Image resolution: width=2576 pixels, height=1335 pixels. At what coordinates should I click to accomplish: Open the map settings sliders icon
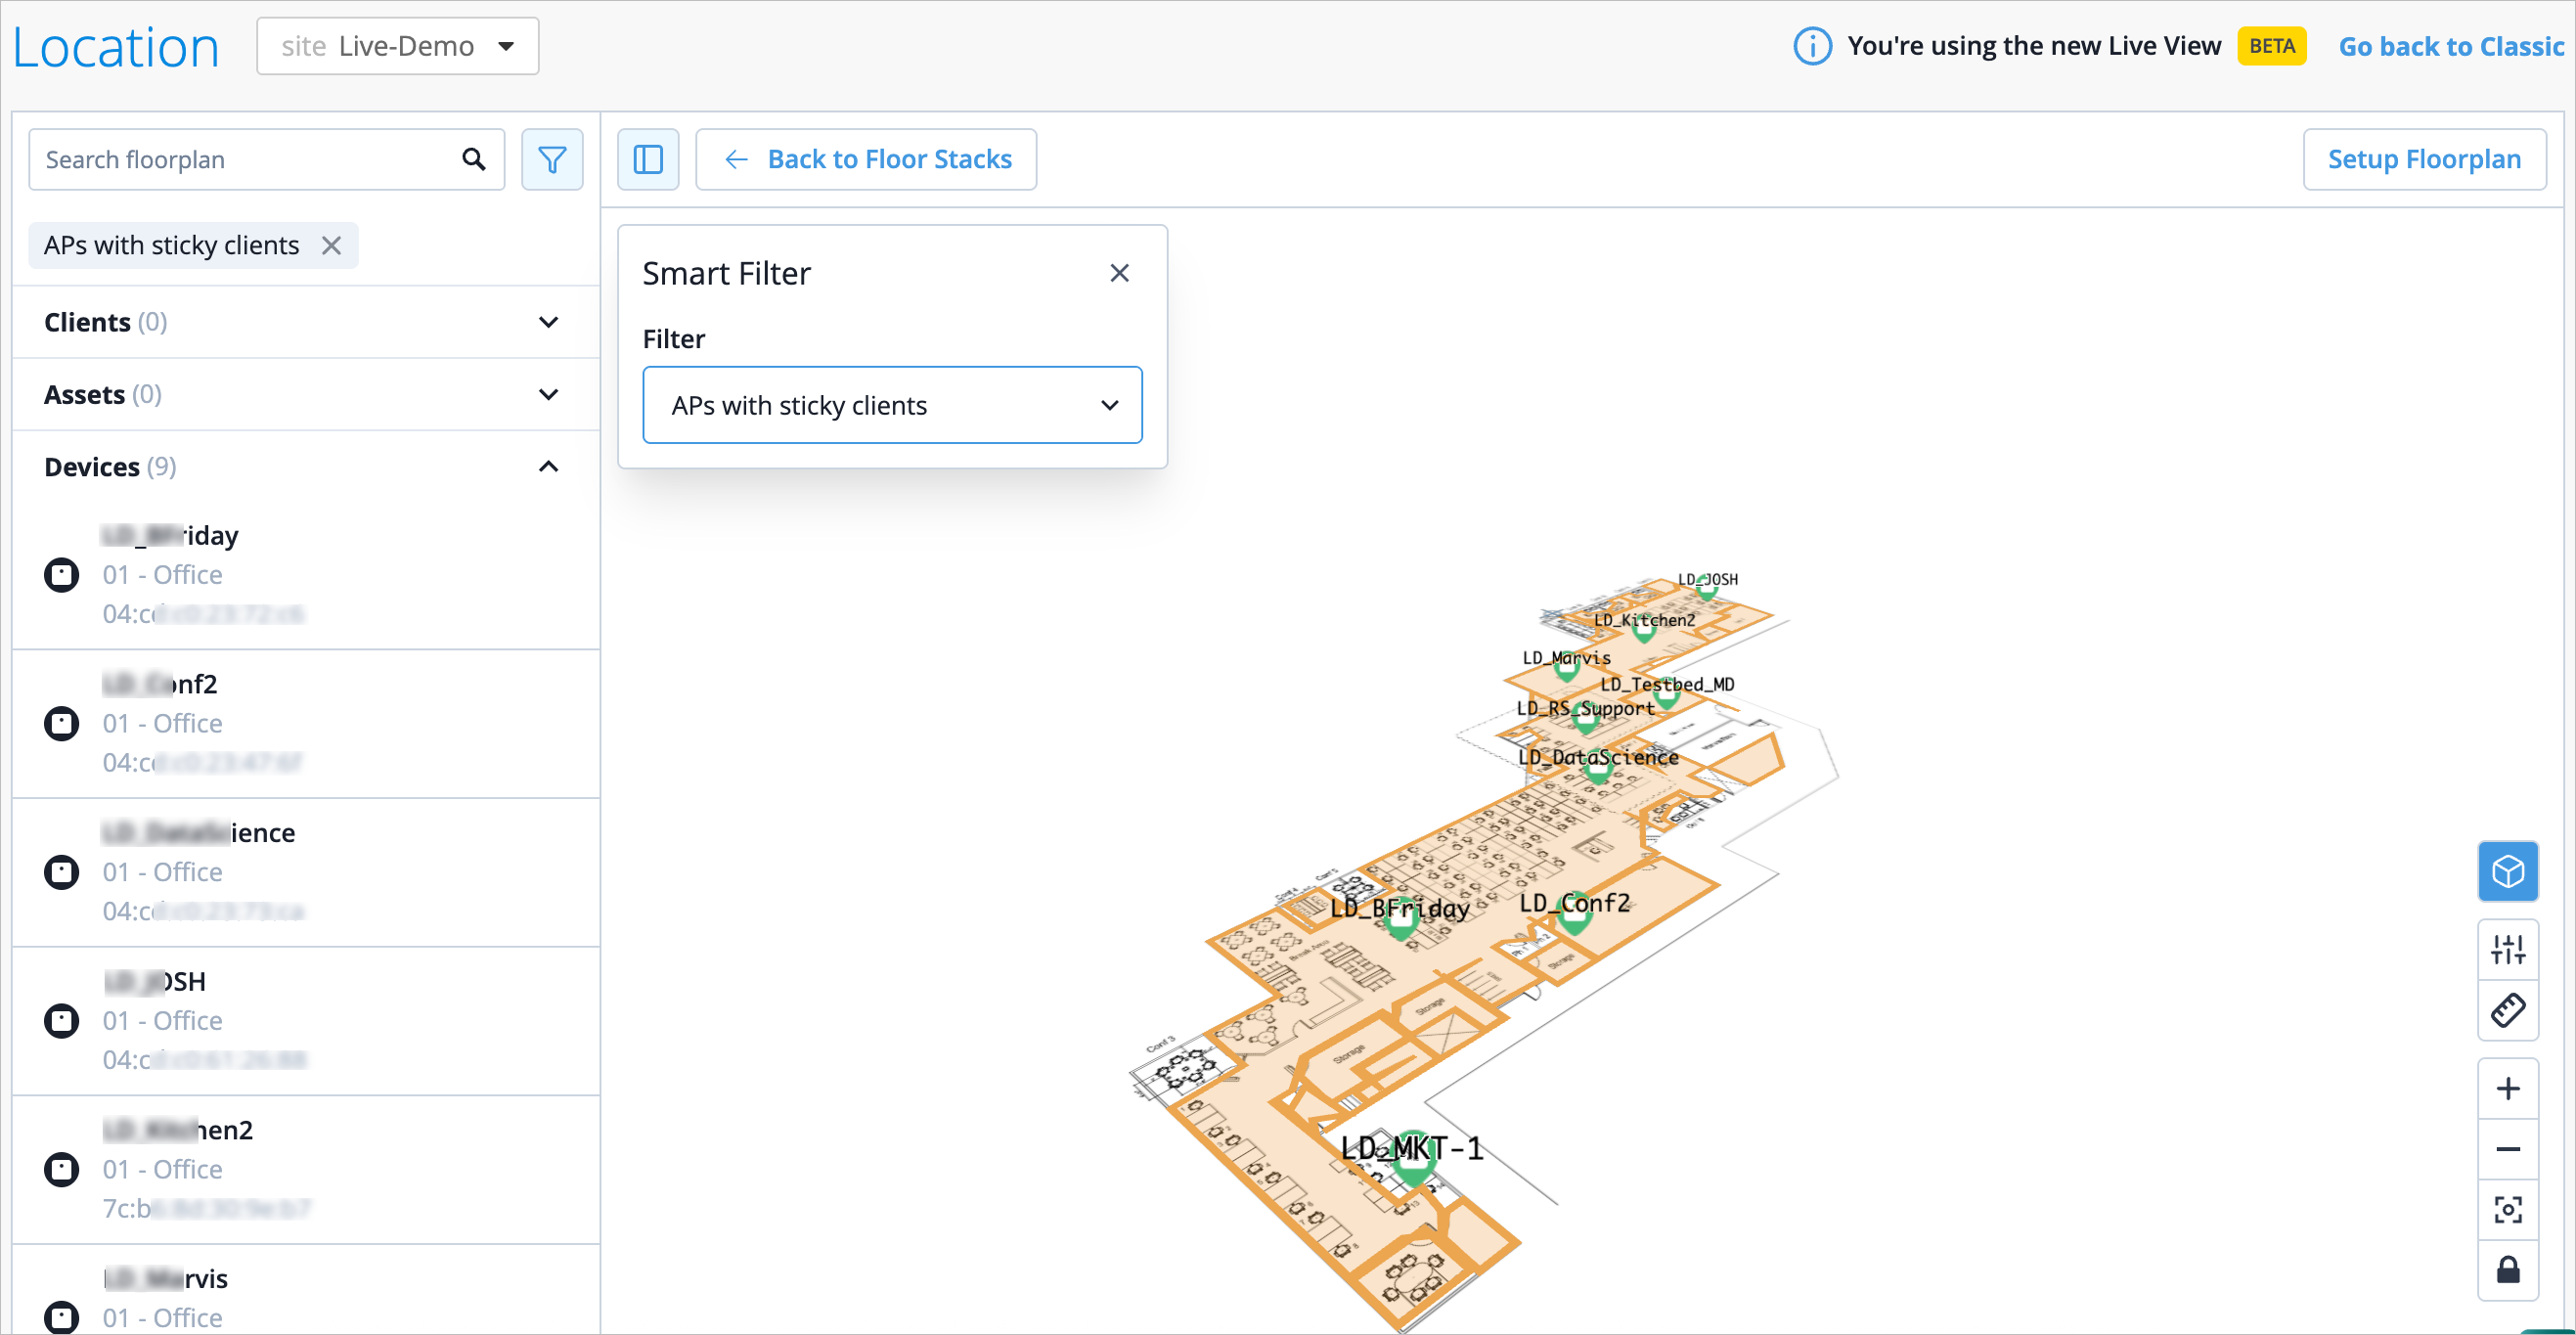(x=2507, y=948)
